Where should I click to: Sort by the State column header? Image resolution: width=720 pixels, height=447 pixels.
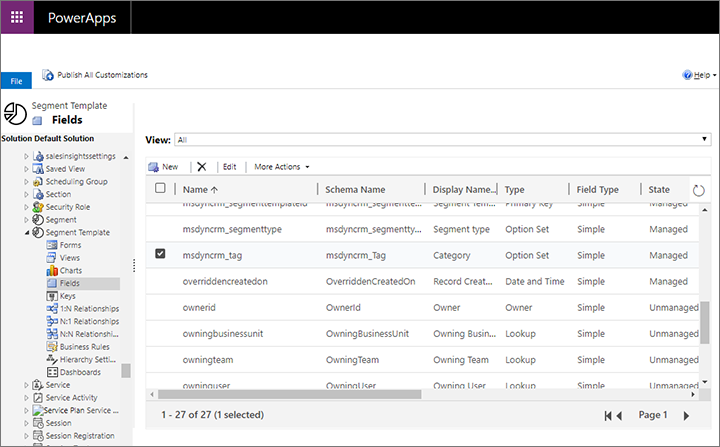[x=659, y=189]
